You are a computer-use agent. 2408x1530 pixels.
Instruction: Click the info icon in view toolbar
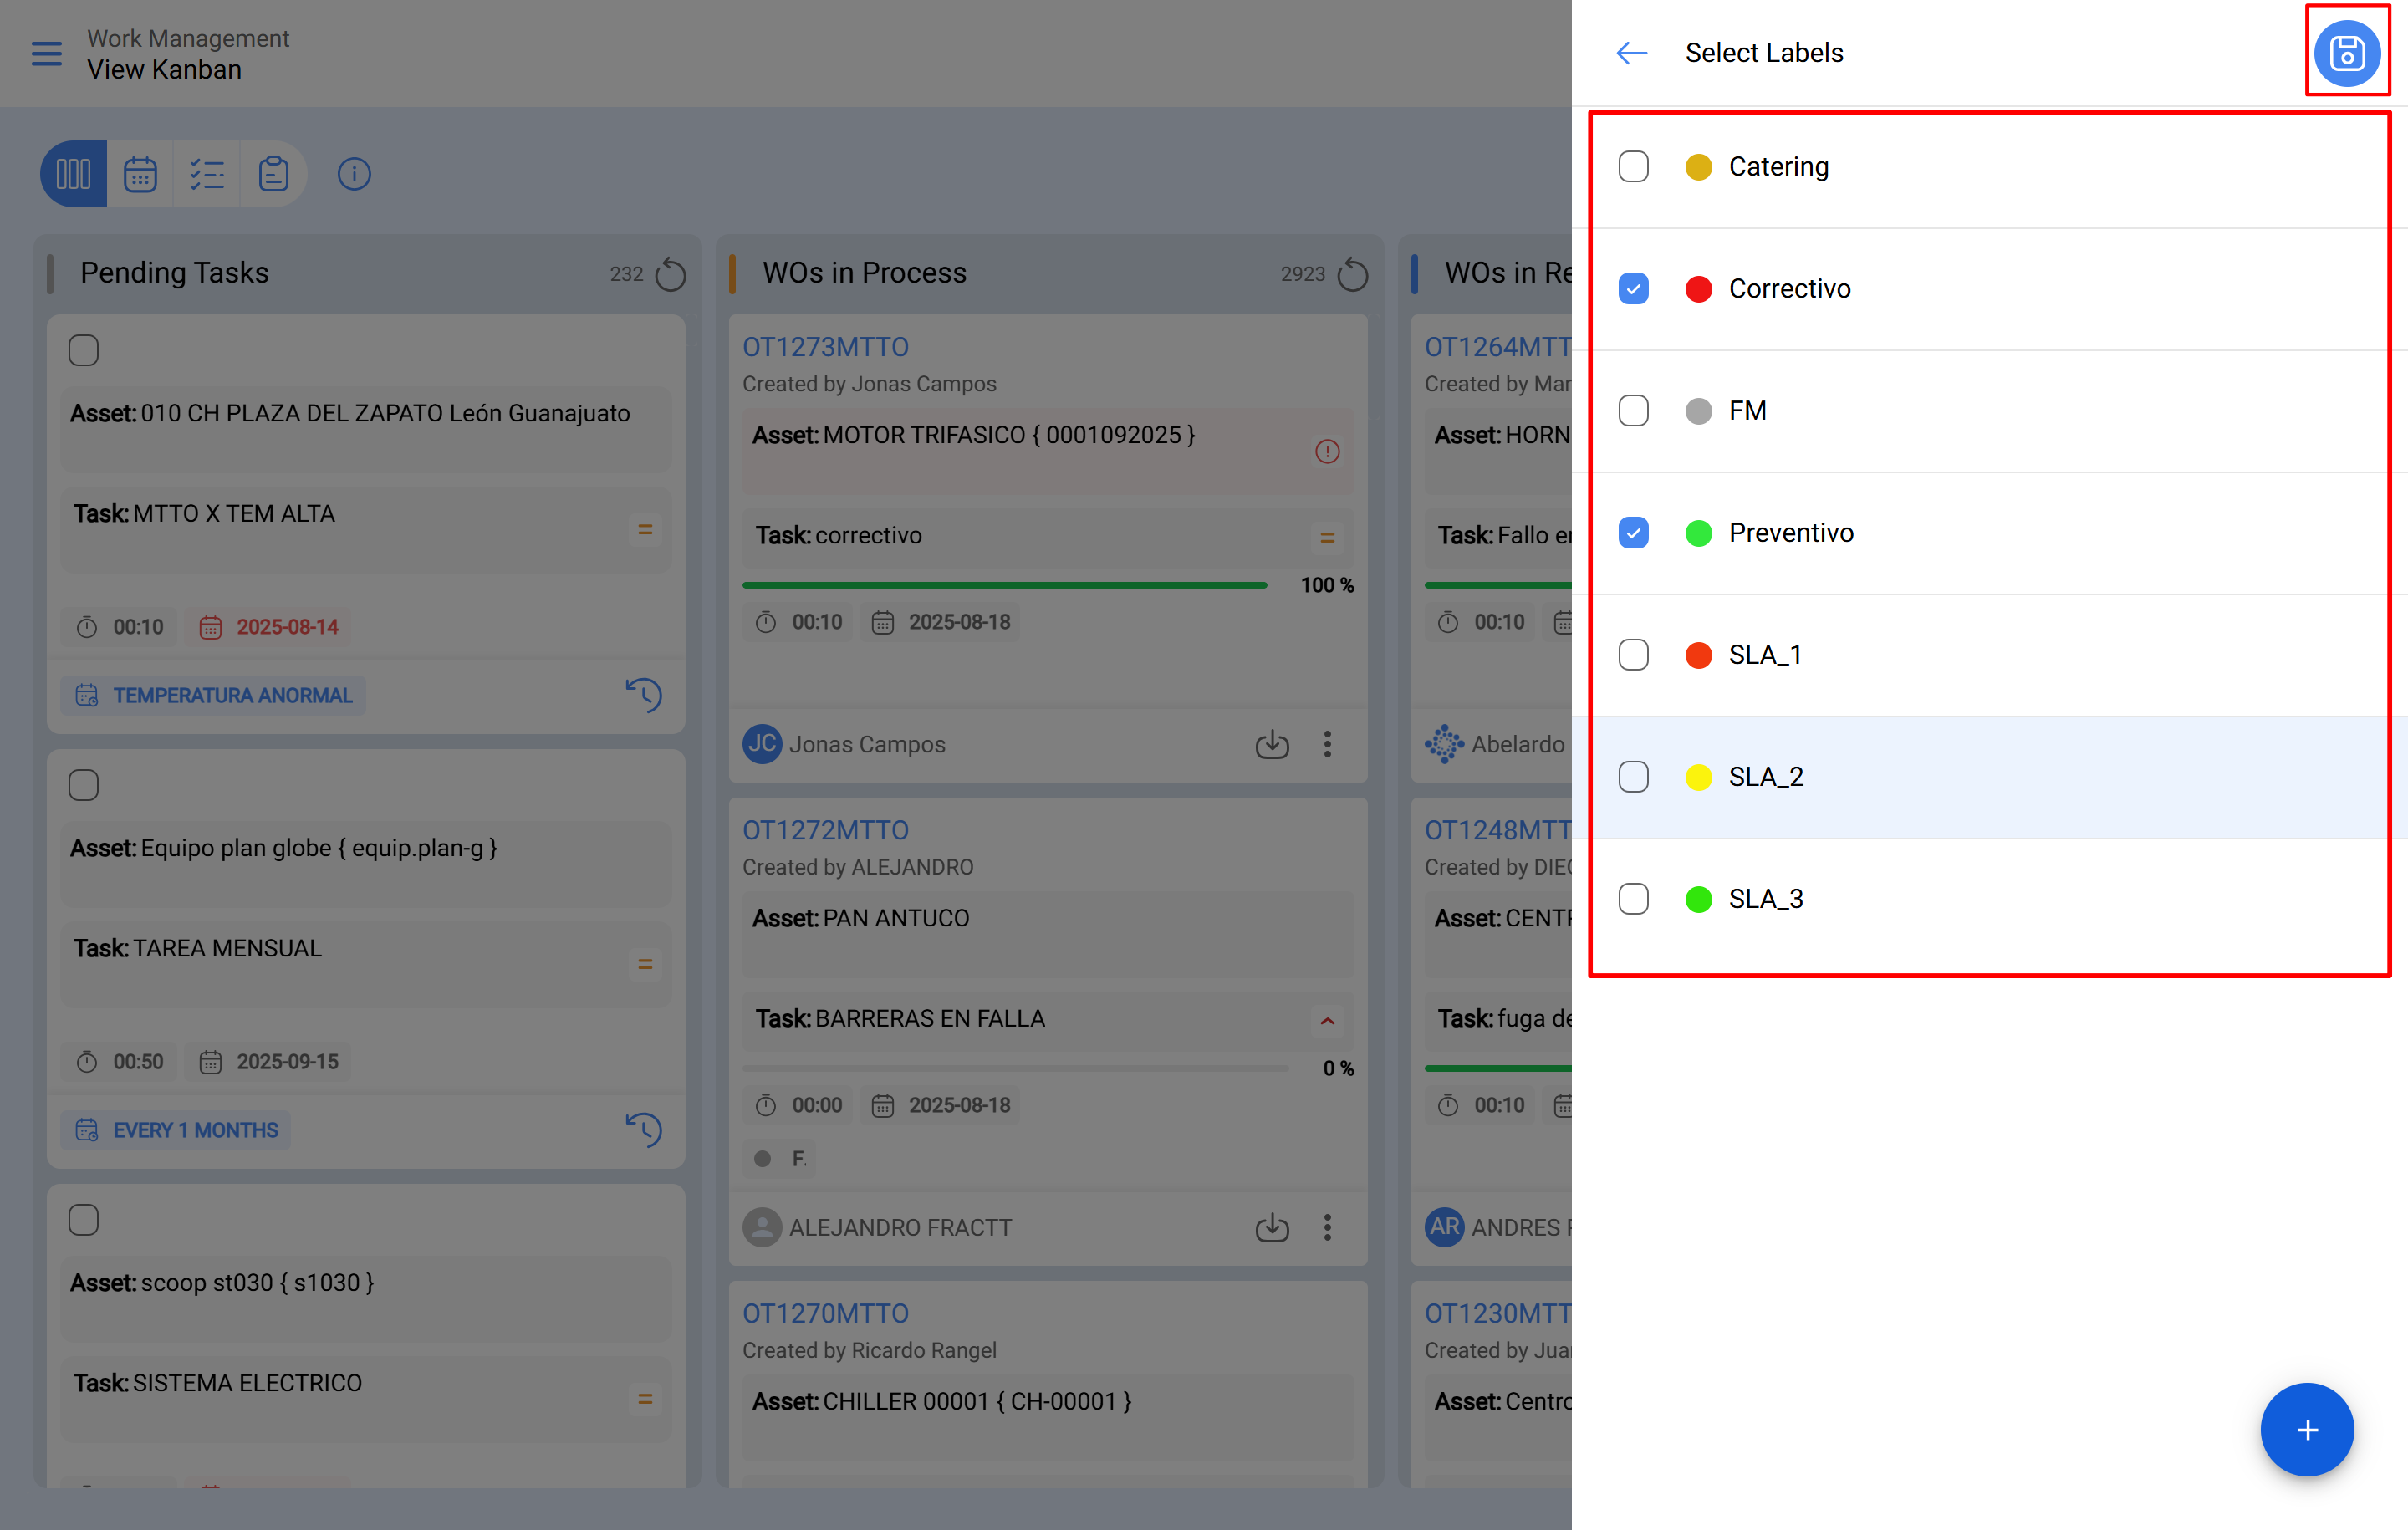[x=354, y=174]
